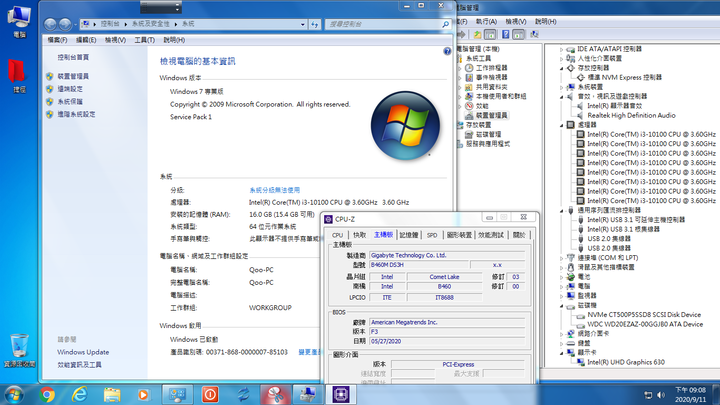The image size is (720, 405).
Task: Click the volume speaker icon in system tray
Action: pyautogui.click(x=661, y=395)
